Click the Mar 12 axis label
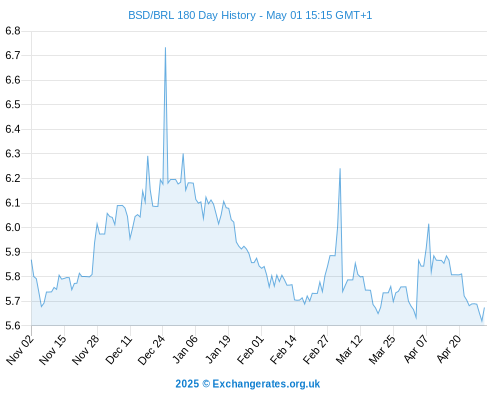The height and width of the screenshot is (400, 495). coord(349,349)
